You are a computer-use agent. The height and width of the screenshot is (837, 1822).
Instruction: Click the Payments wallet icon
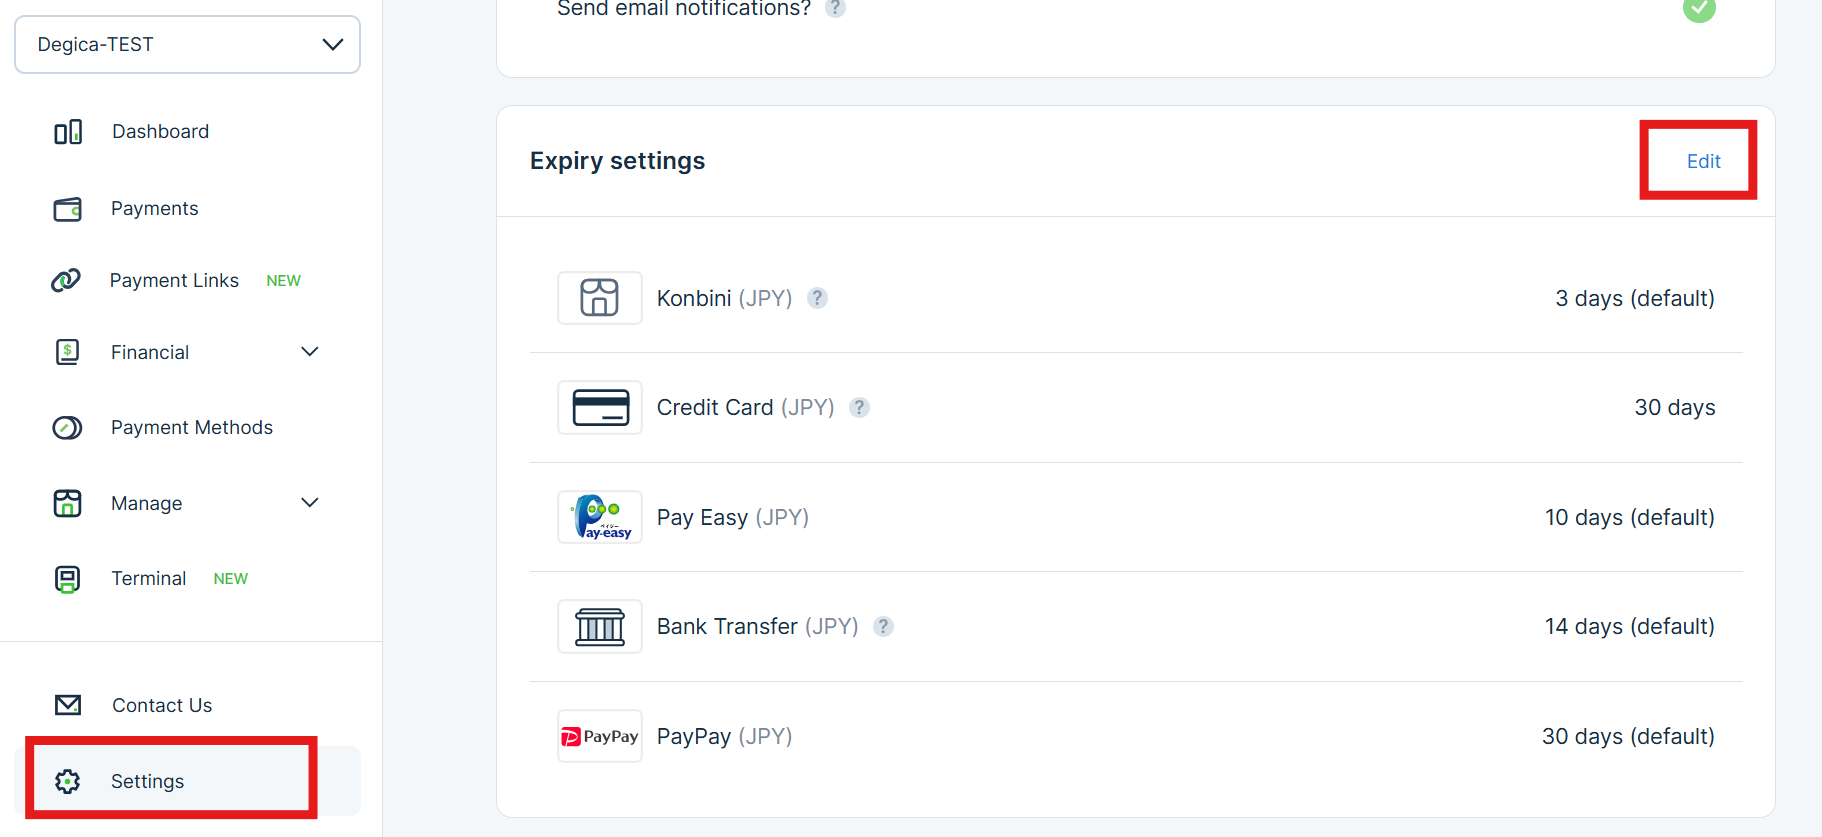pos(68,209)
